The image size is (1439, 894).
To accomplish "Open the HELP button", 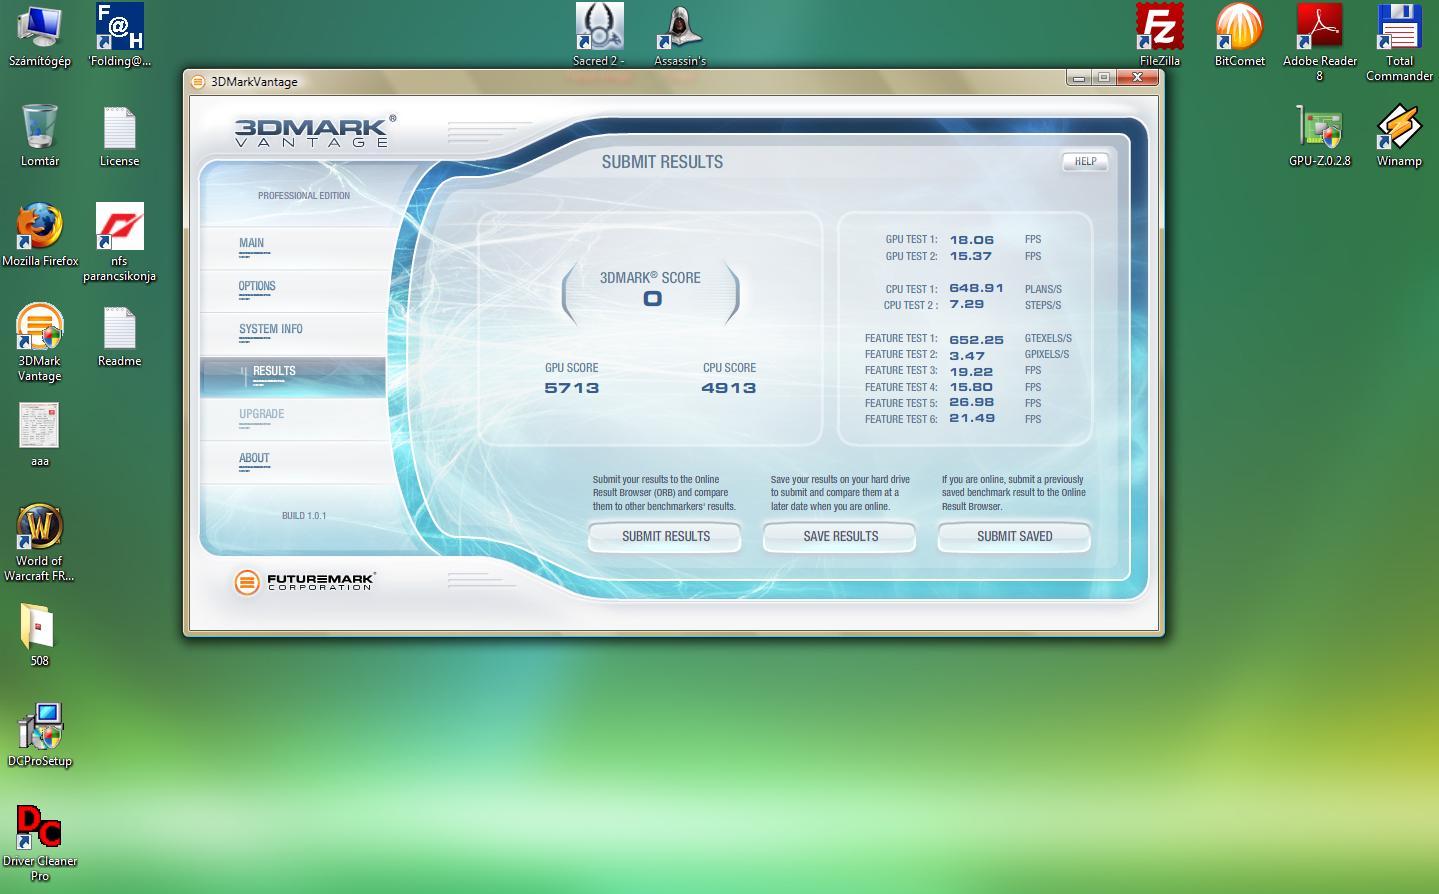I will (1085, 161).
